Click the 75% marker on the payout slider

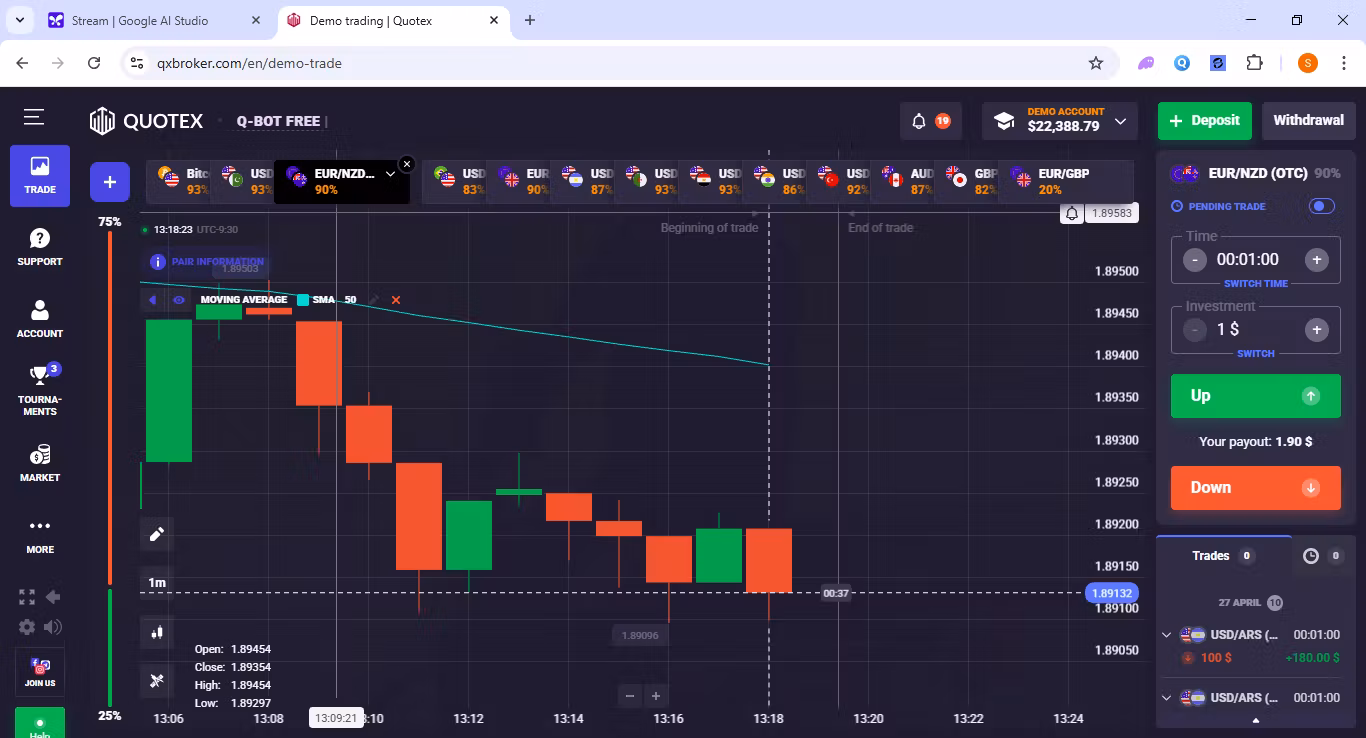tap(109, 222)
